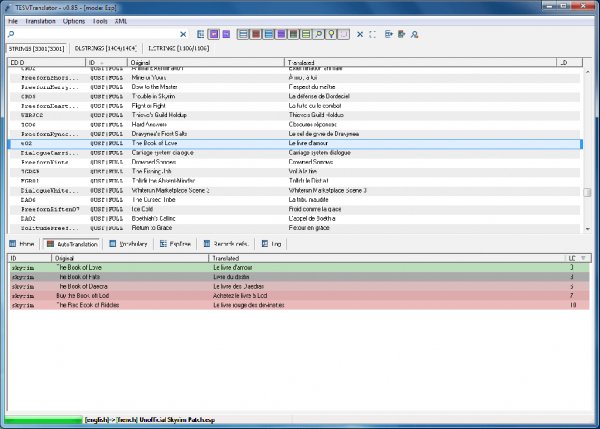Open the Translation menu
600x429 pixels.
click(x=40, y=21)
